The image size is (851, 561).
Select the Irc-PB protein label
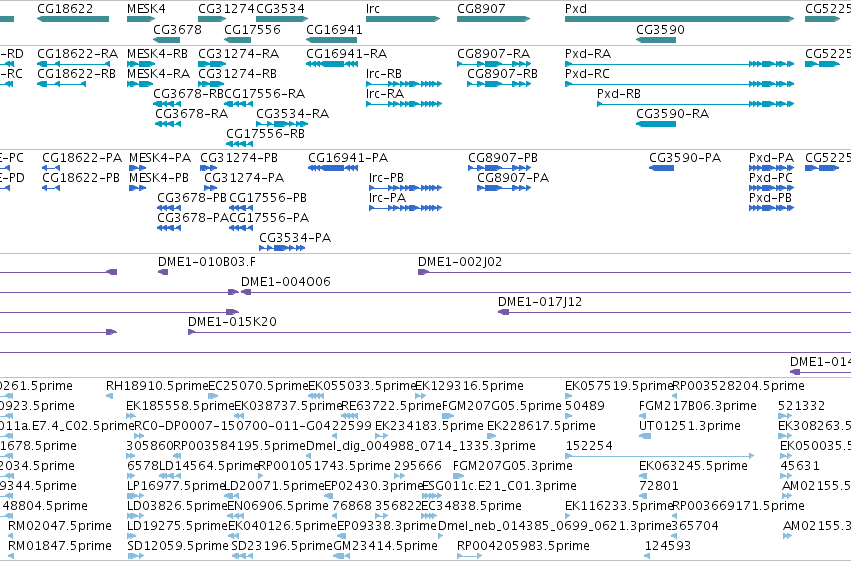[386, 178]
